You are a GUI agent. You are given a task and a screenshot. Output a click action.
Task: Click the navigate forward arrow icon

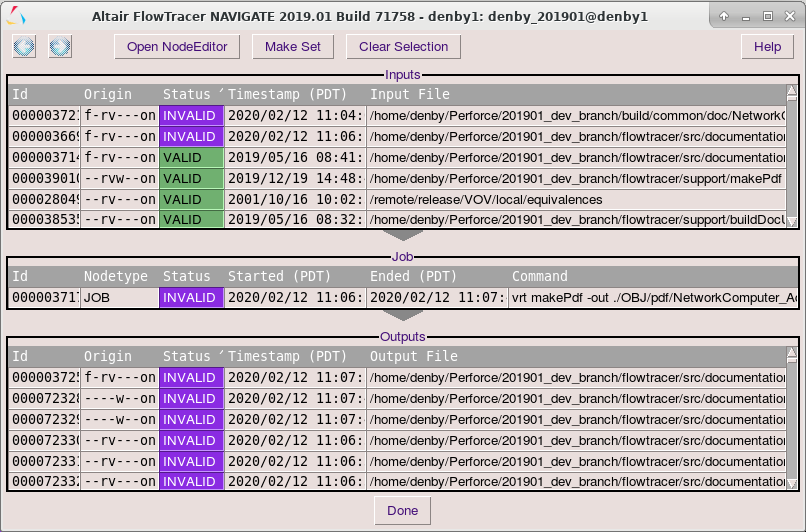click(60, 47)
